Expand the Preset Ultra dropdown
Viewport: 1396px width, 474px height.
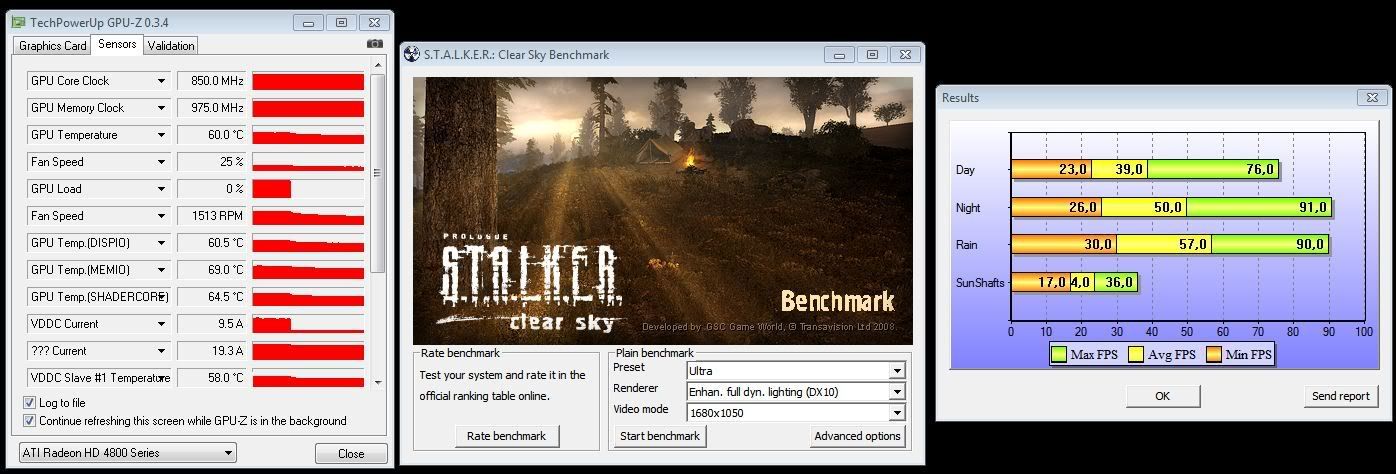896,371
